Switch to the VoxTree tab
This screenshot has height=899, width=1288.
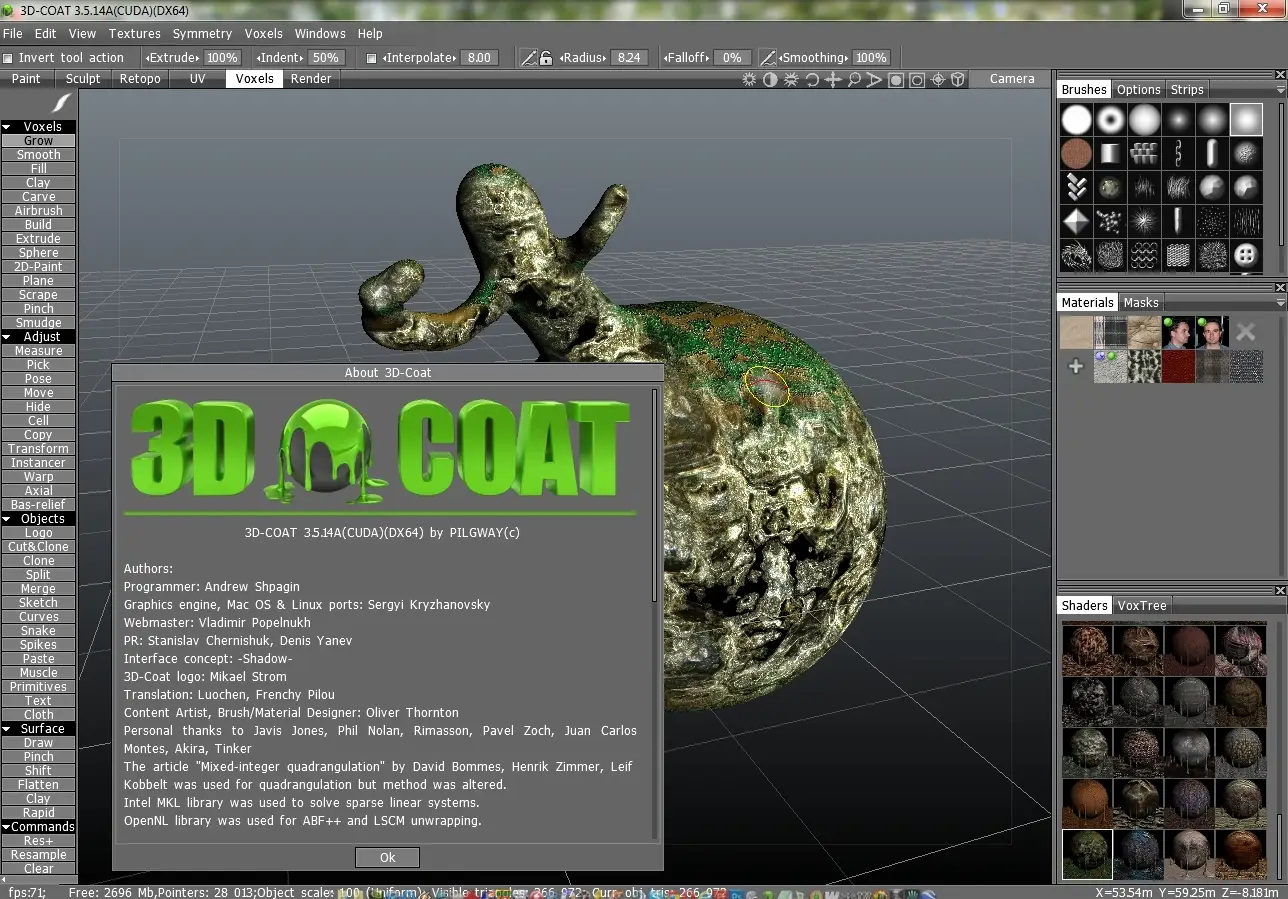(x=1142, y=606)
